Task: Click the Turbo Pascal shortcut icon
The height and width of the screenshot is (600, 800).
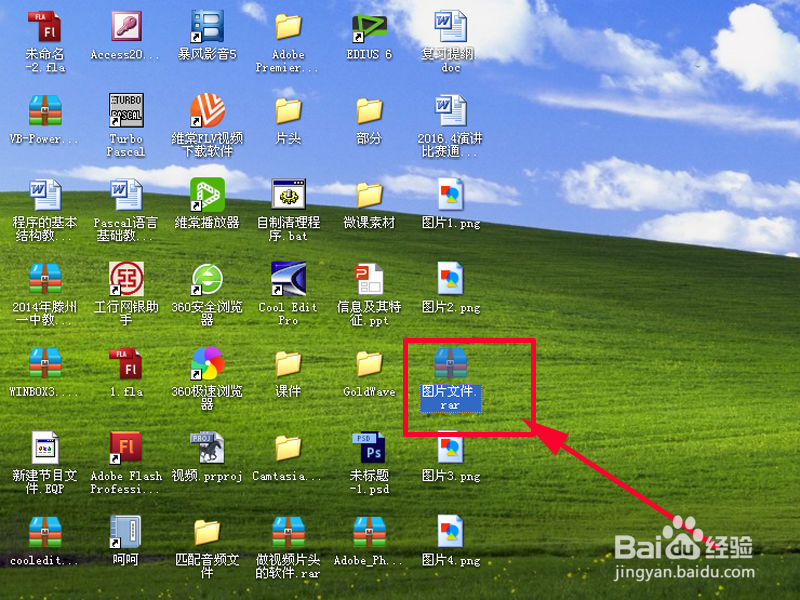Action: click(126, 110)
